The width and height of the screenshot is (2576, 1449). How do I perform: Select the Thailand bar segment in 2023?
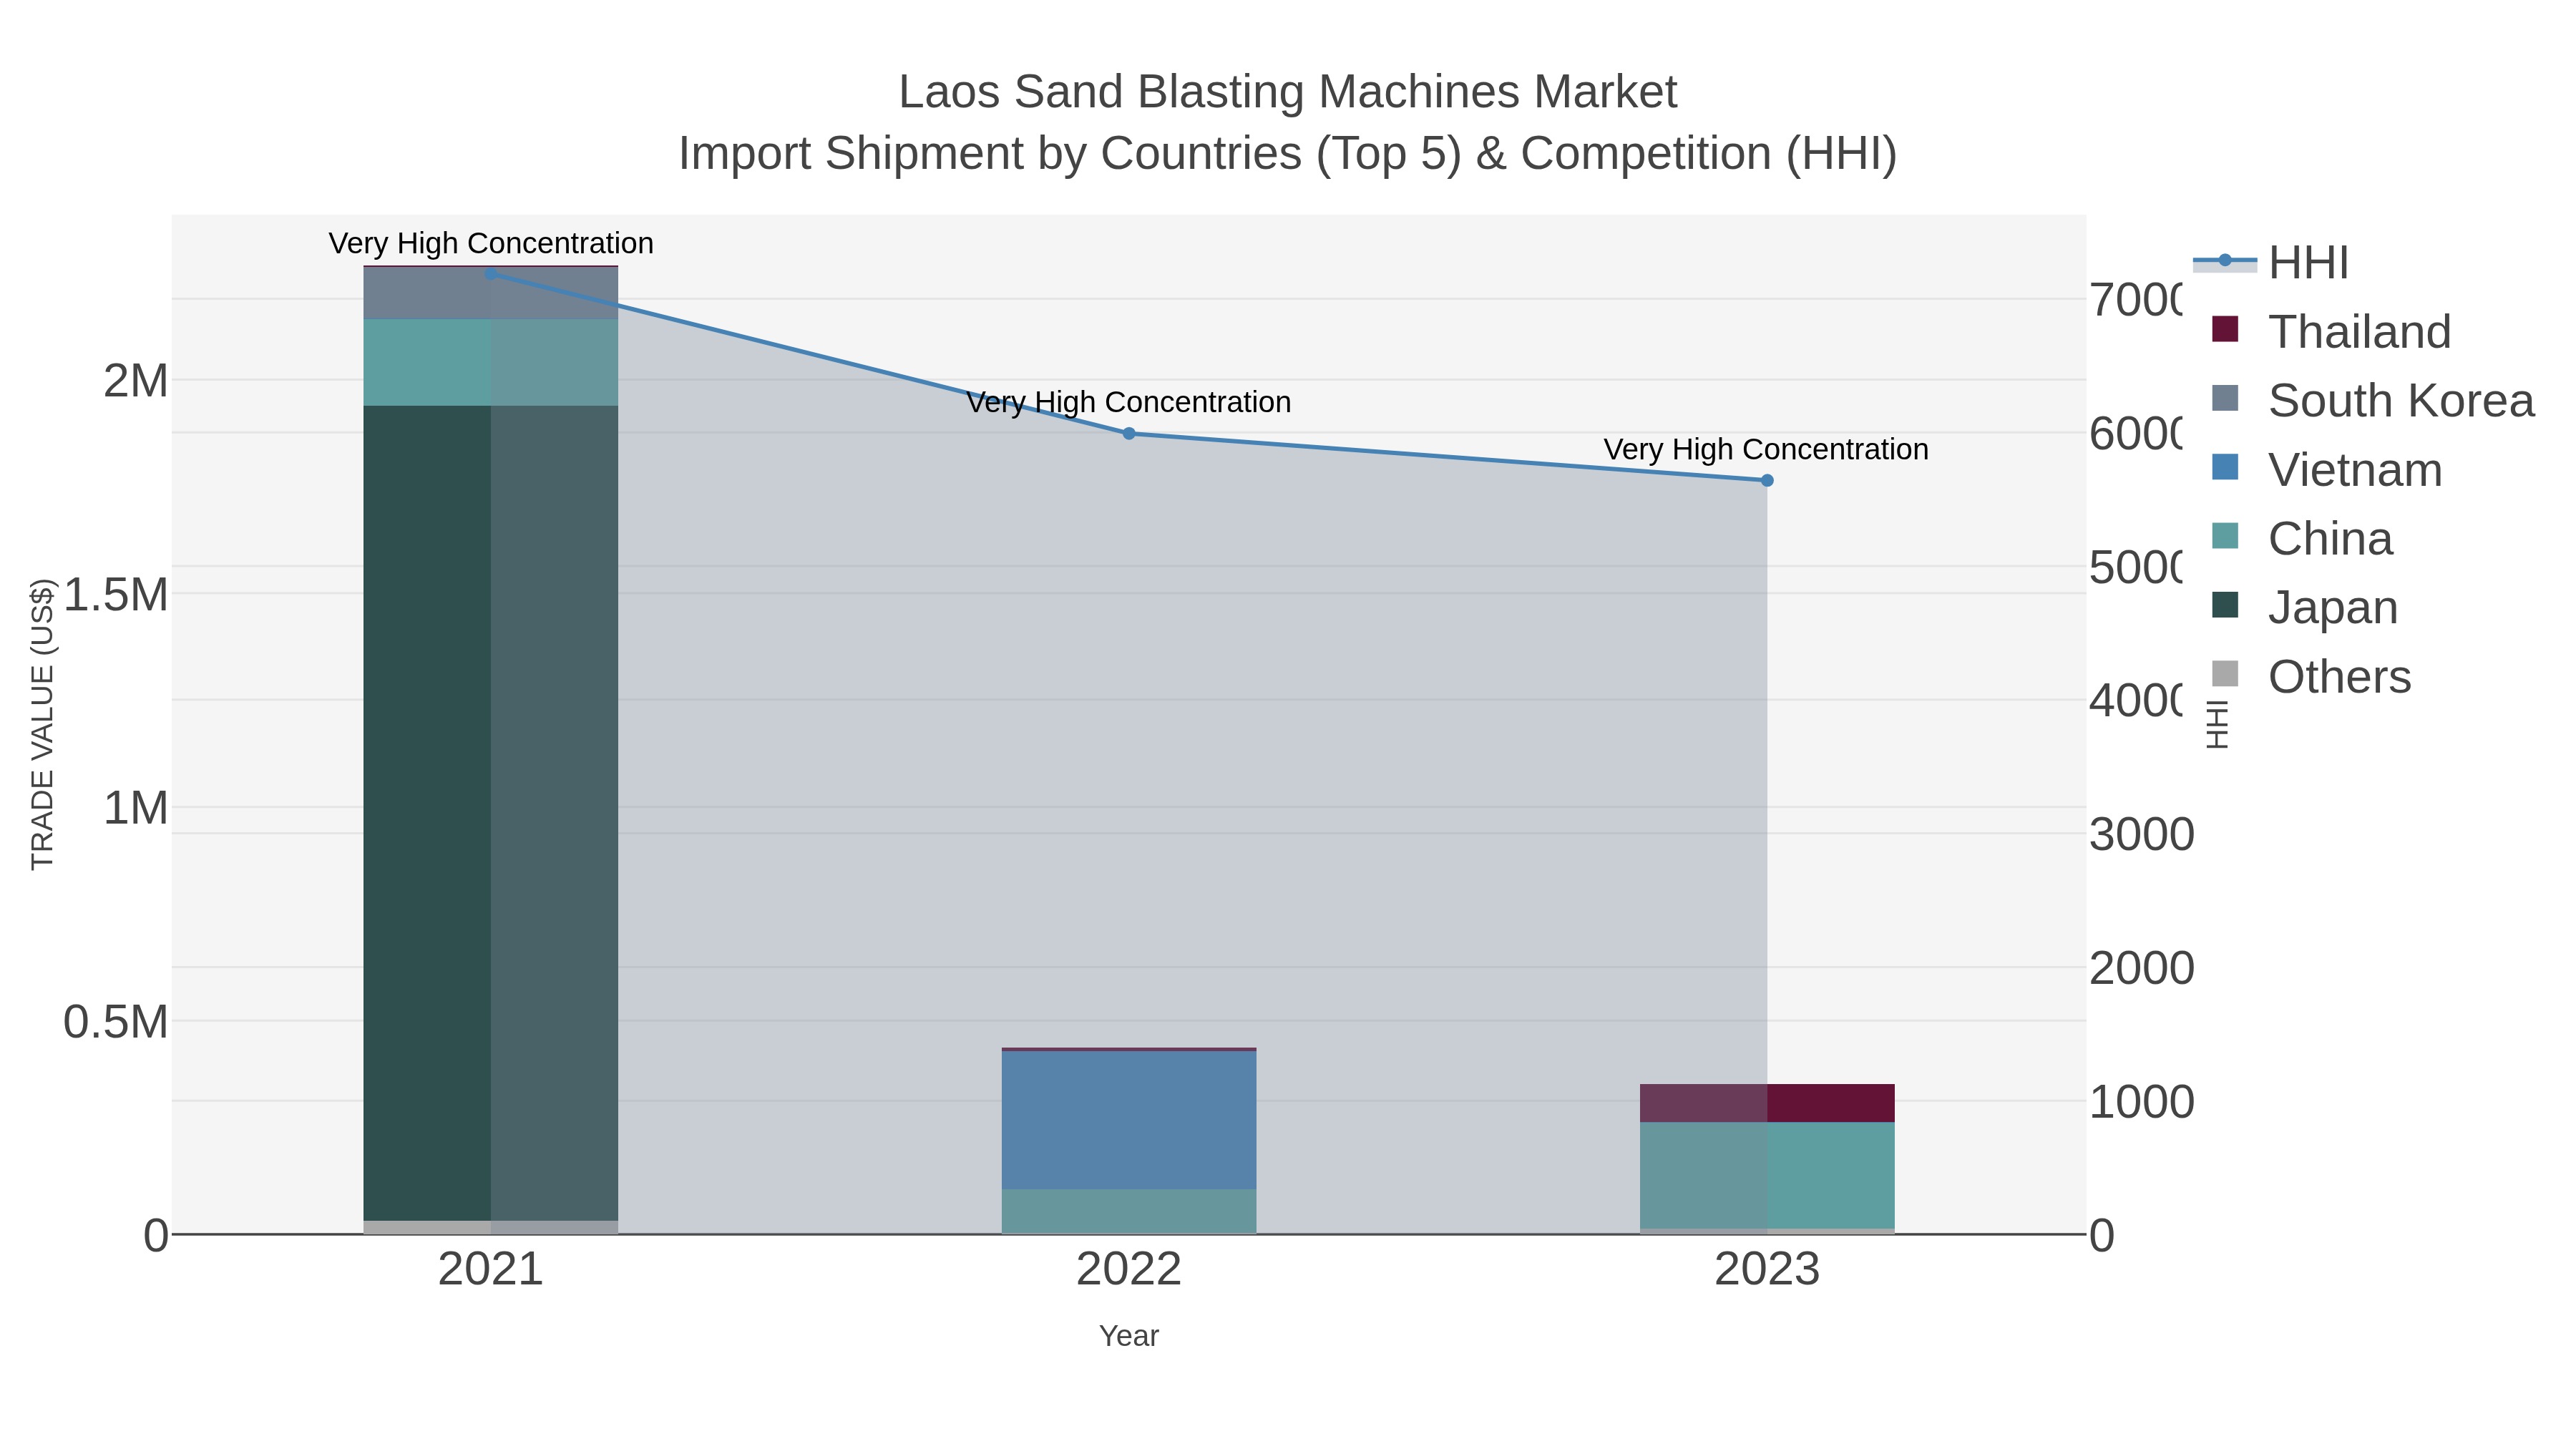(x=1767, y=1103)
